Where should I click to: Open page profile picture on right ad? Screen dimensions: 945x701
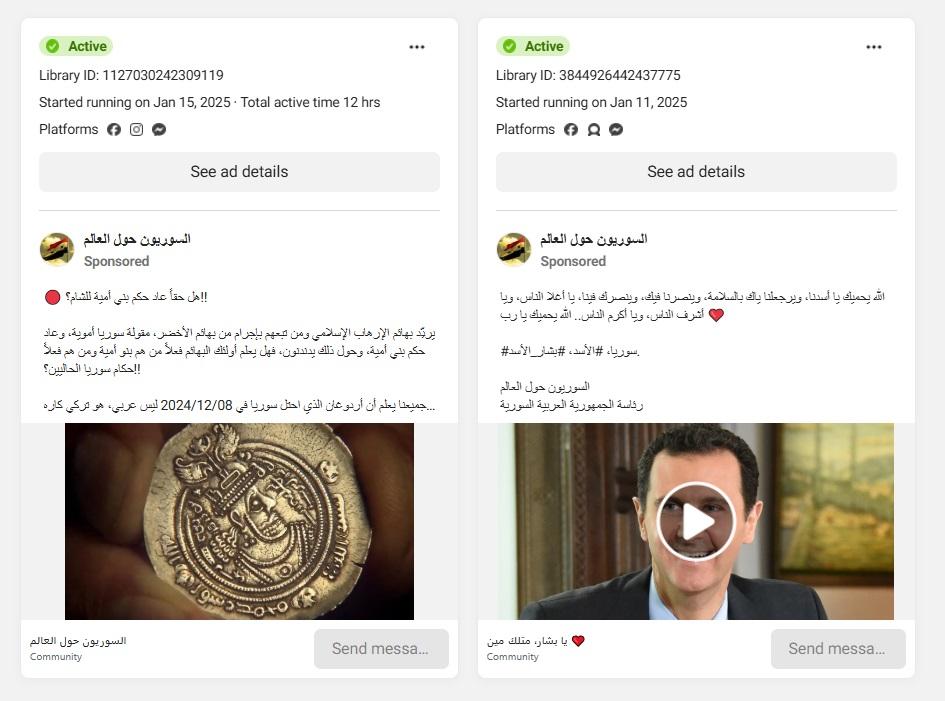513,250
